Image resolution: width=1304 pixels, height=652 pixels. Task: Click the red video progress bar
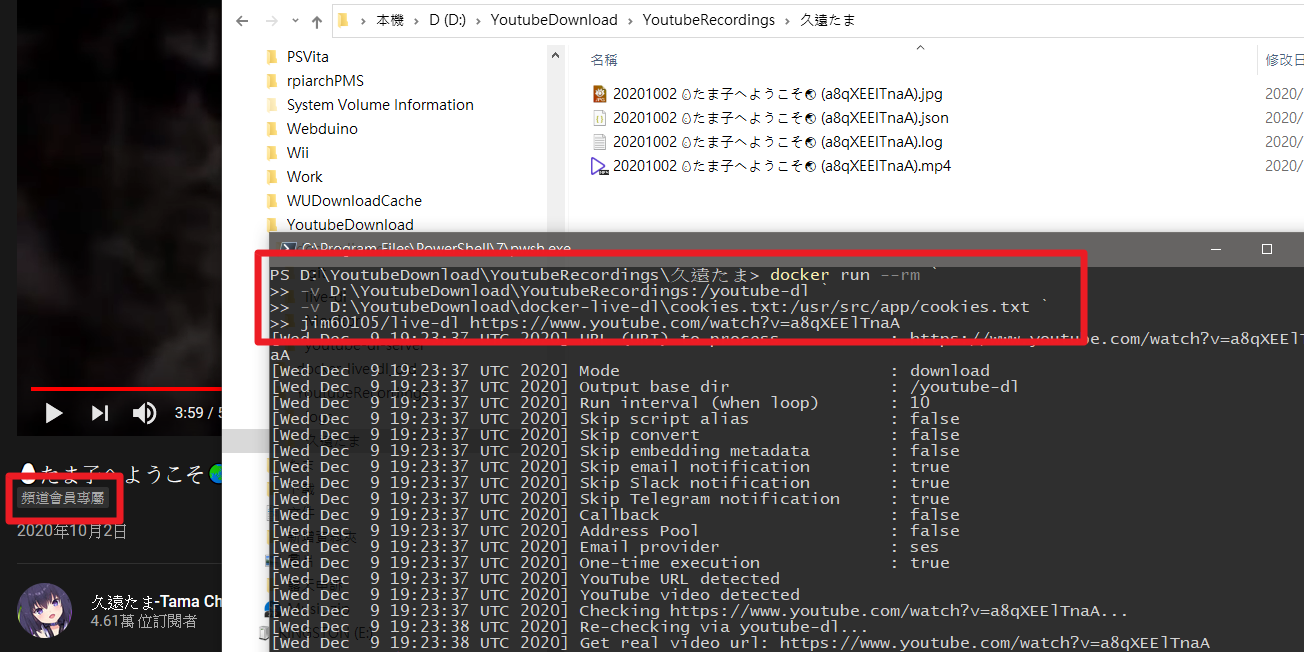click(125, 388)
